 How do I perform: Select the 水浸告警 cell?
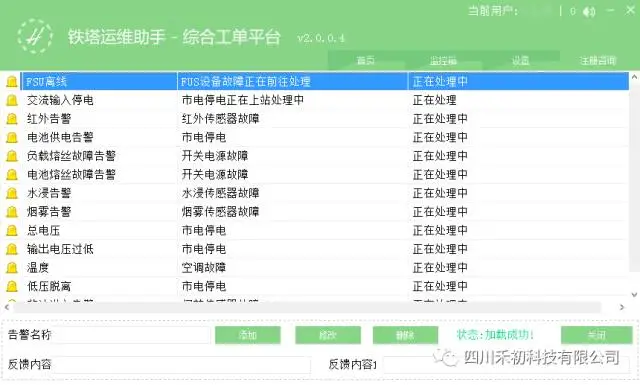tap(49, 193)
